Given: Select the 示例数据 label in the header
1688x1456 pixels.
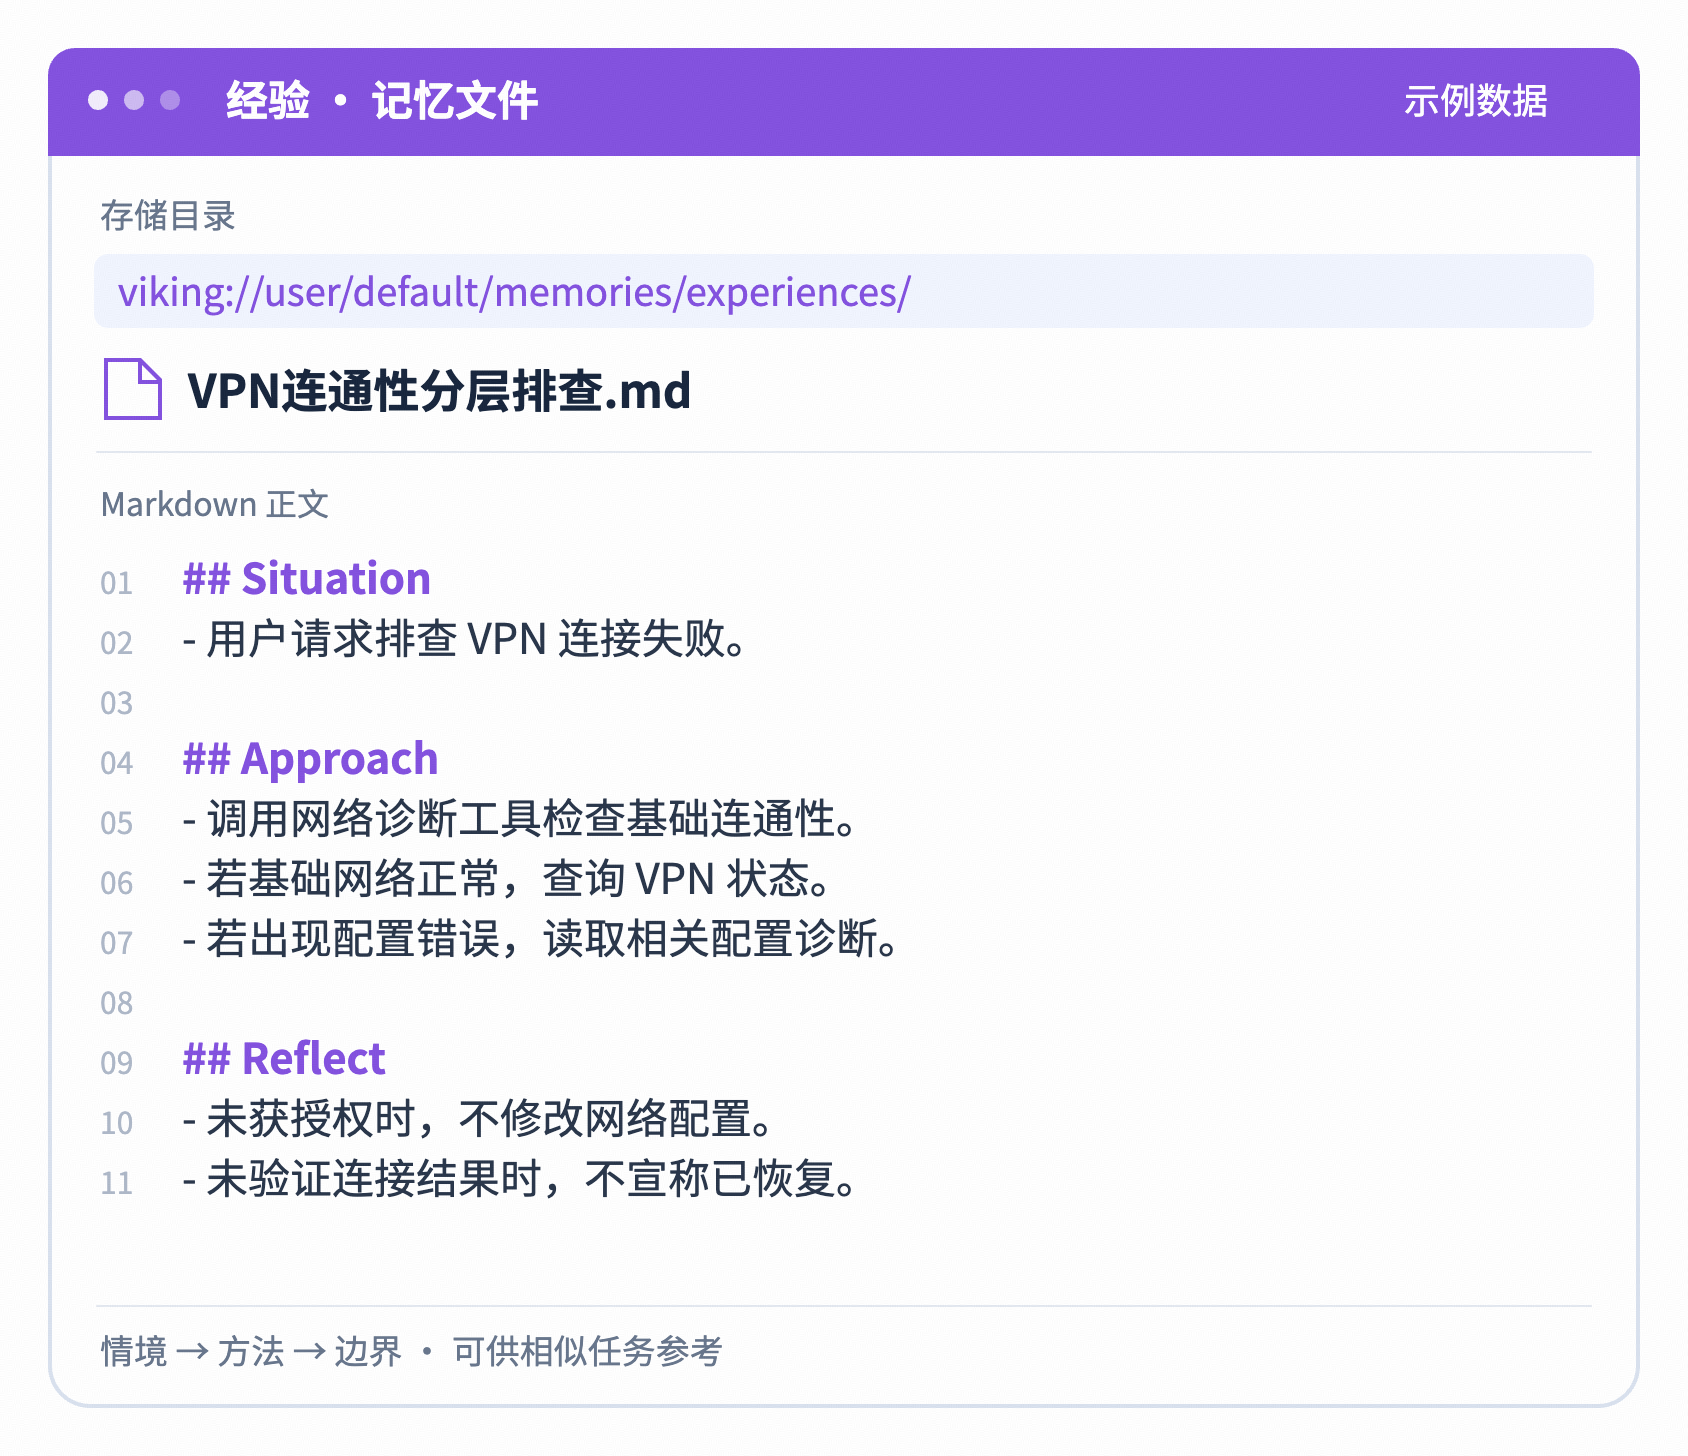Looking at the screenshot, I should coord(1475,101).
